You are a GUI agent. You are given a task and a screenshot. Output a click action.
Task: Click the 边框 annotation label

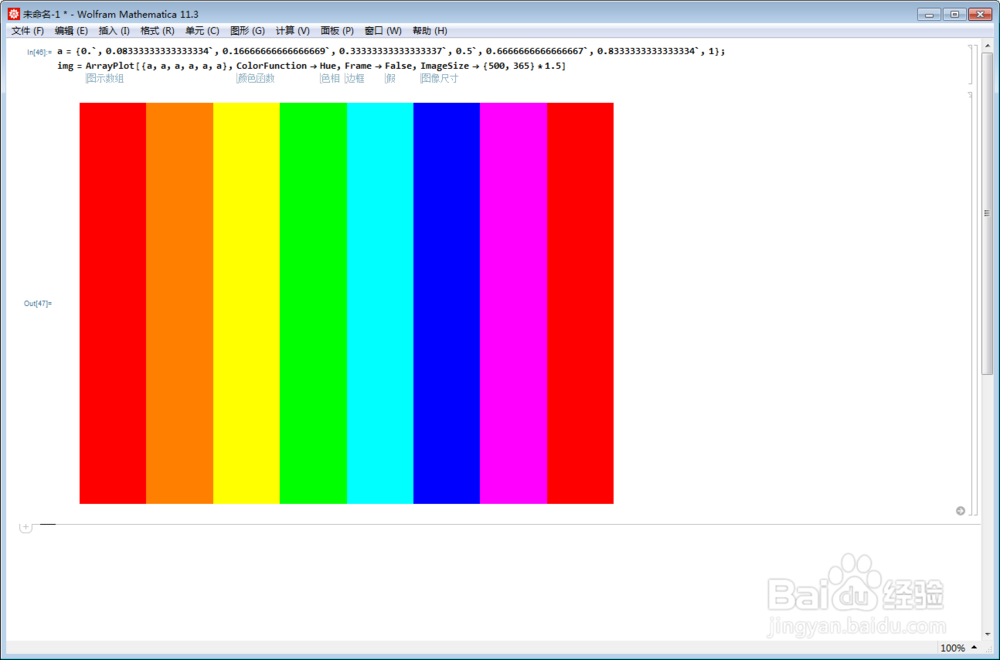coord(355,78)
